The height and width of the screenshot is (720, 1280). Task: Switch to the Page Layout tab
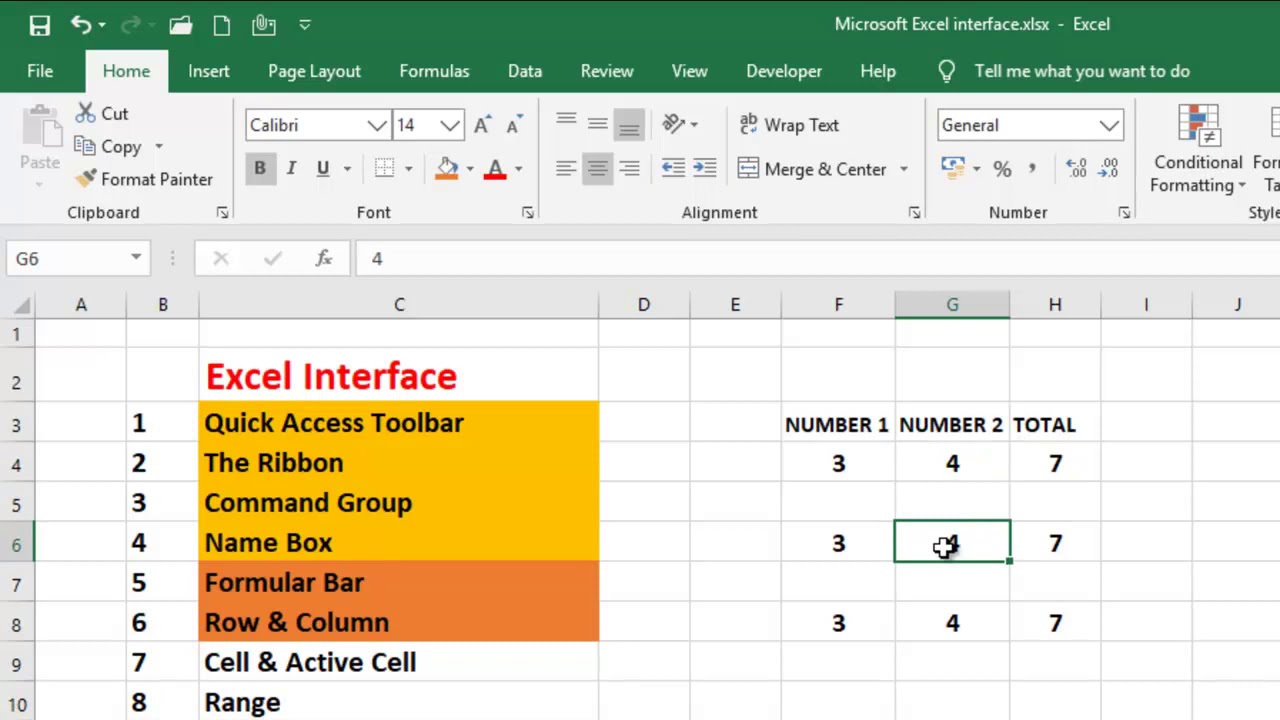click(x=314, y=71)
